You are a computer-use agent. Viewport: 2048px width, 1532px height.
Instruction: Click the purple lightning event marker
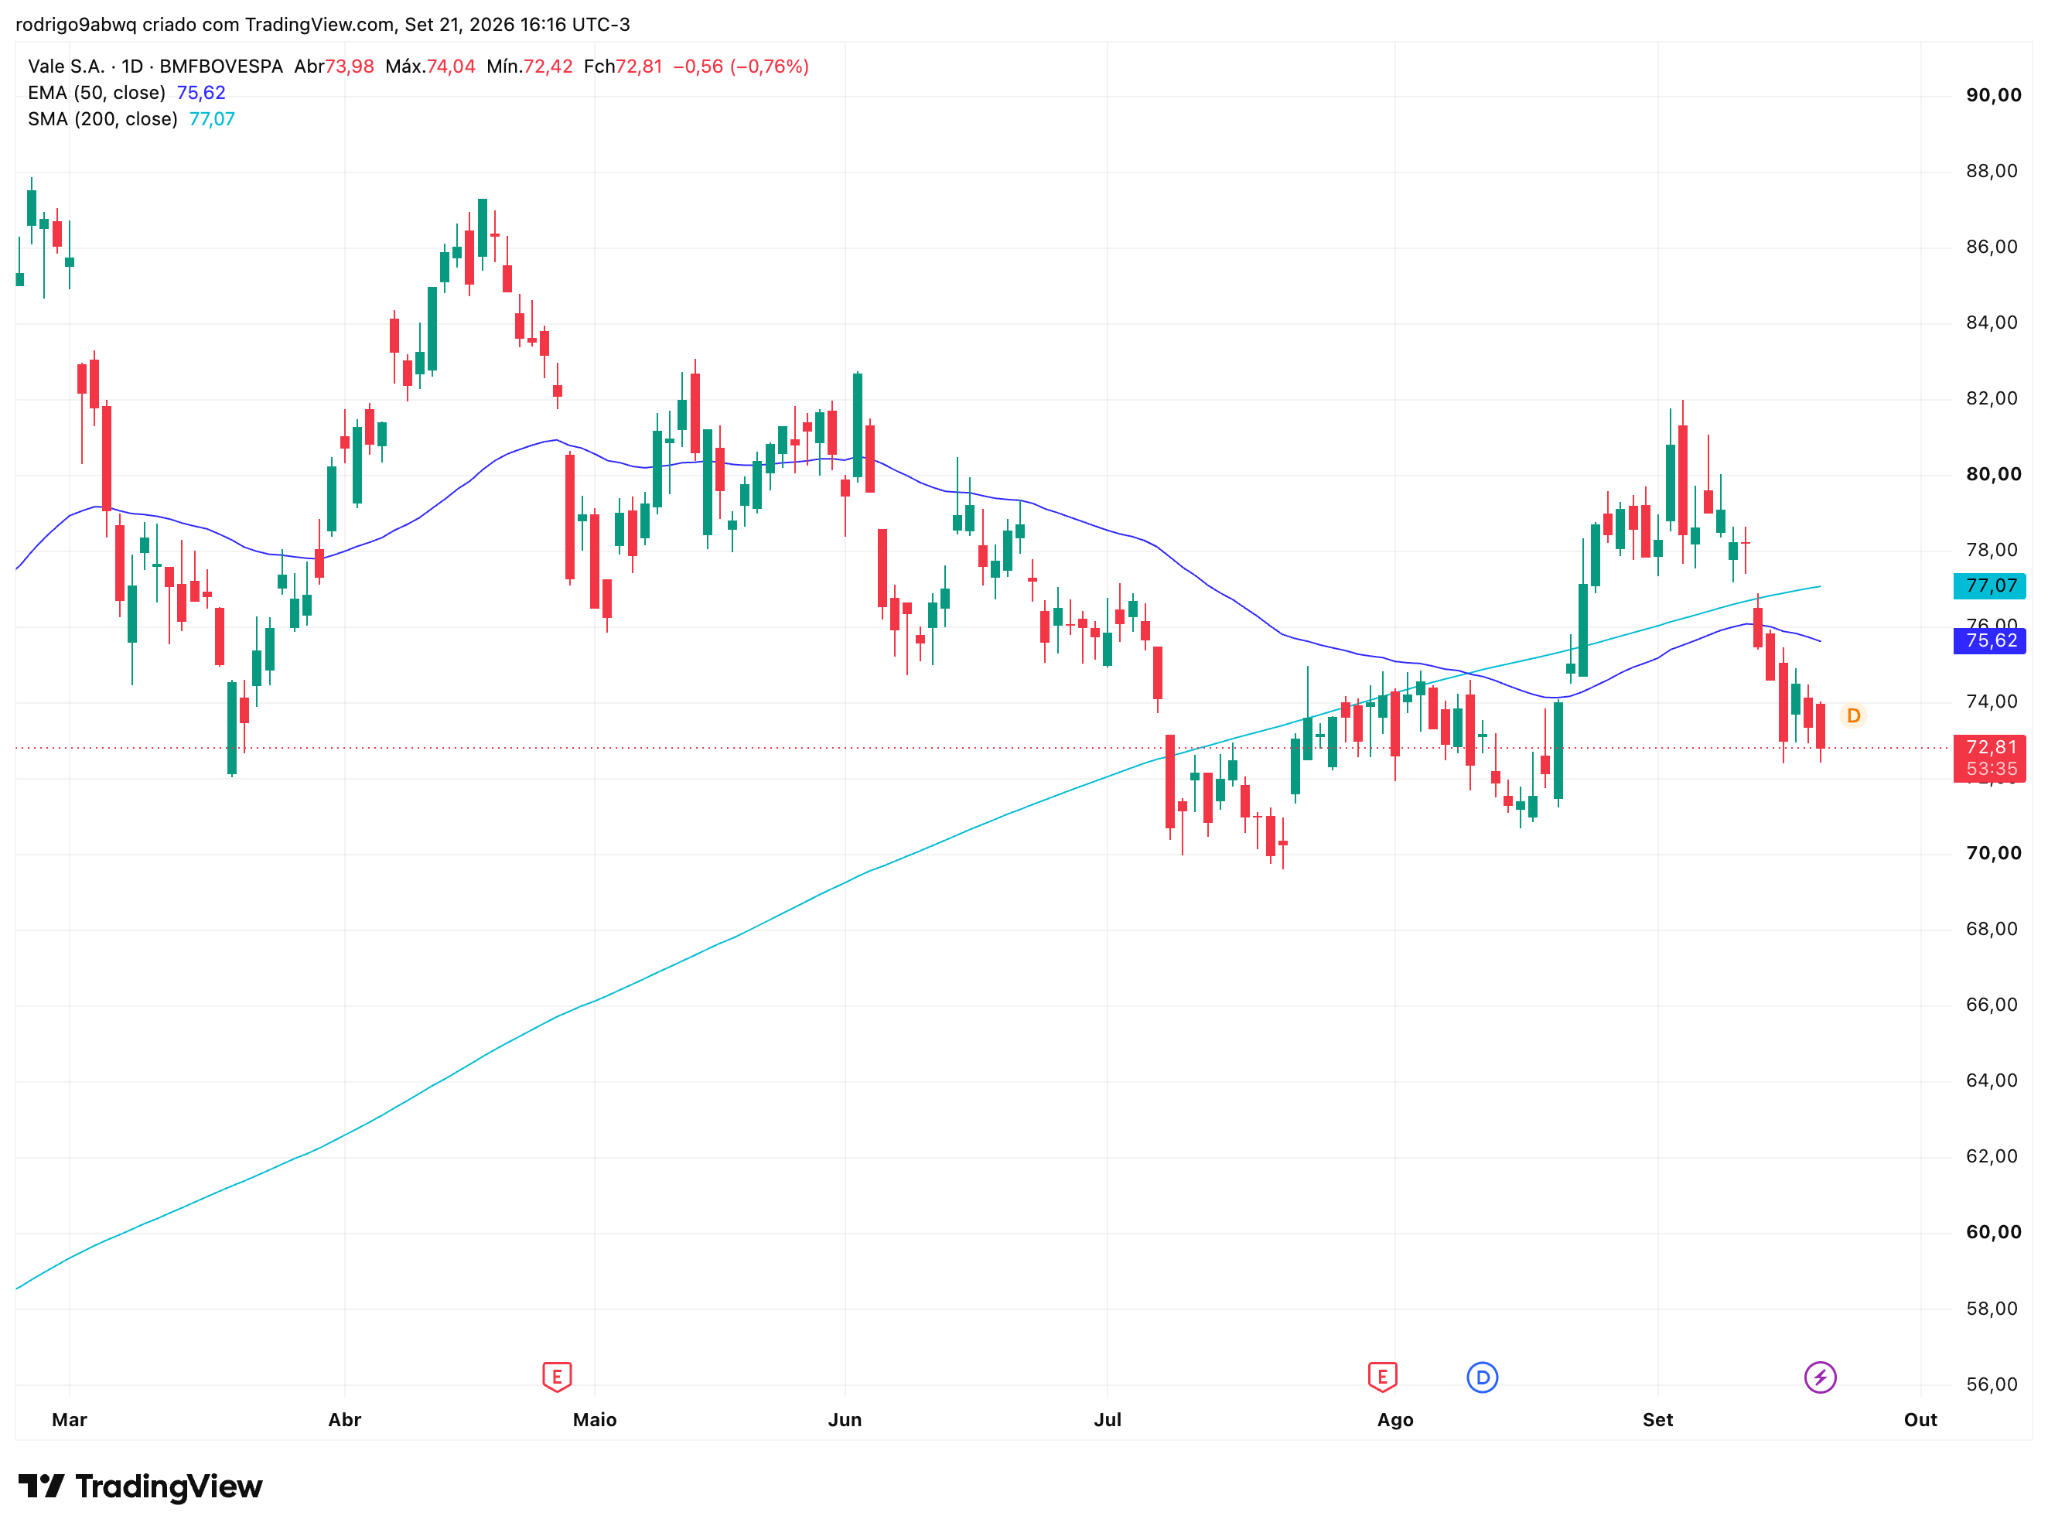click(x=1820, y=1377)
